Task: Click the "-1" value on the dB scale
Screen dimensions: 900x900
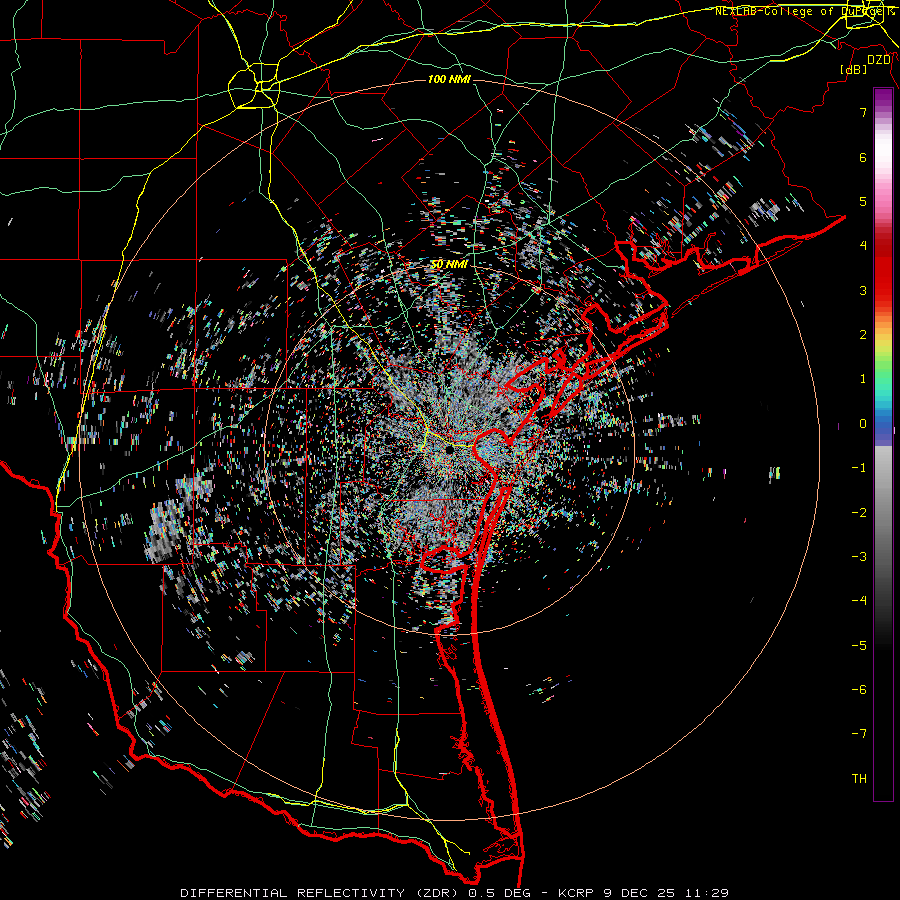Action: pyautogui.click(x=859, y=468)
